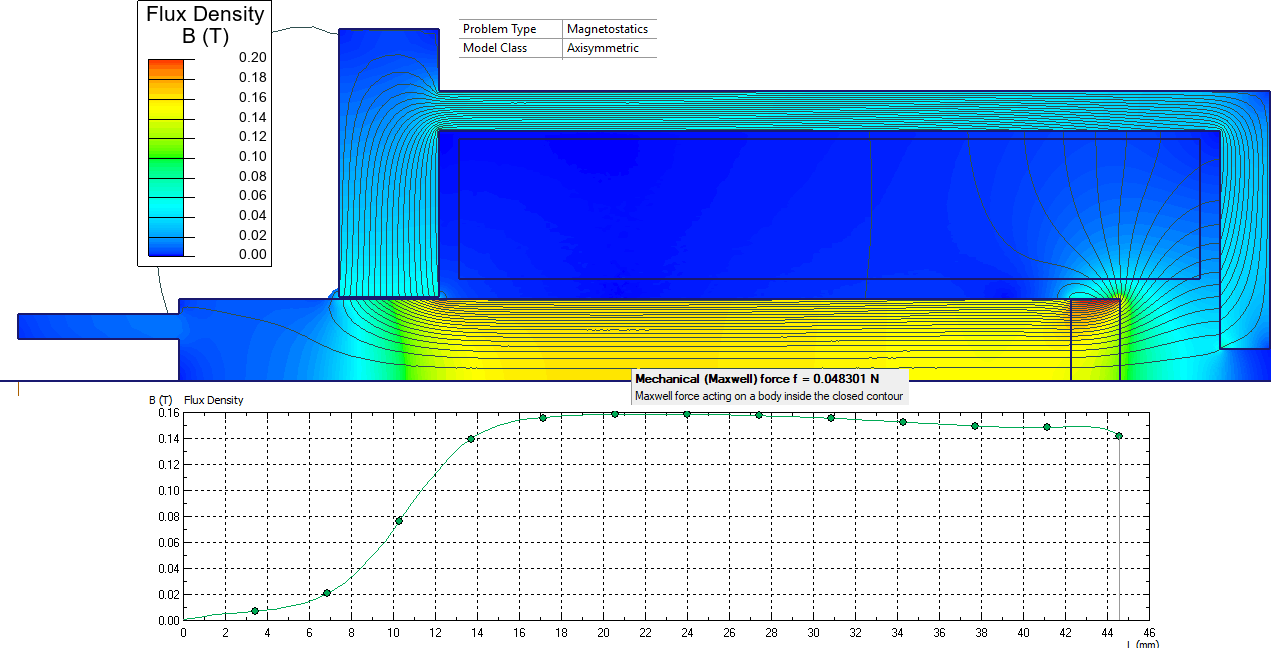Select the last data point near 44.5 mm
This screenshot has height=648, width=1278.
click(x=1119, y=436)
